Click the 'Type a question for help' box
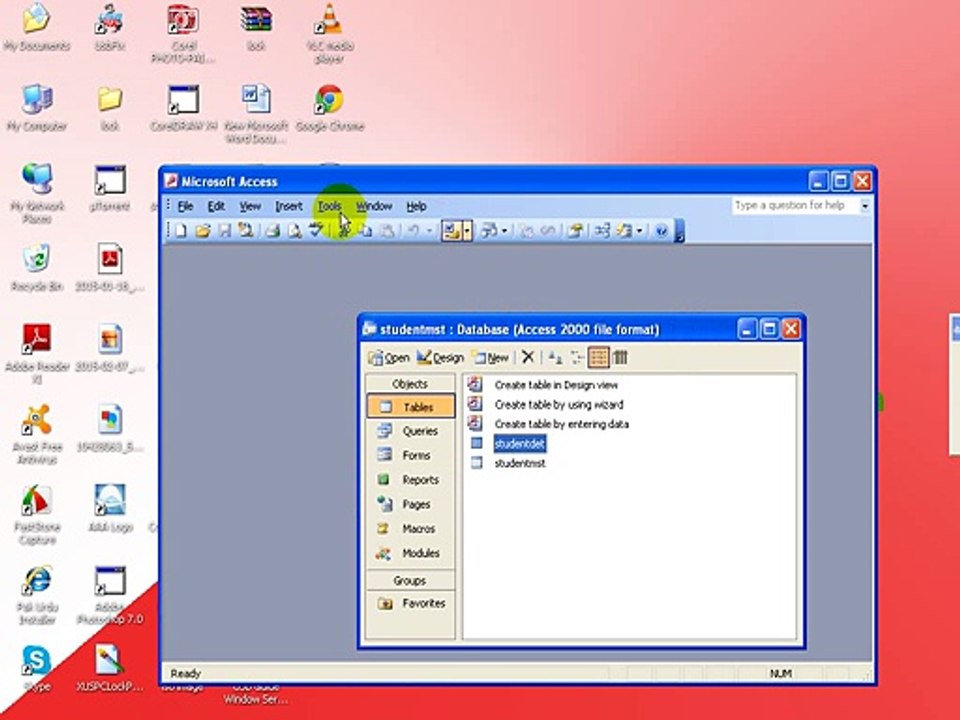The image size is (960, 720). pos(795,206)
